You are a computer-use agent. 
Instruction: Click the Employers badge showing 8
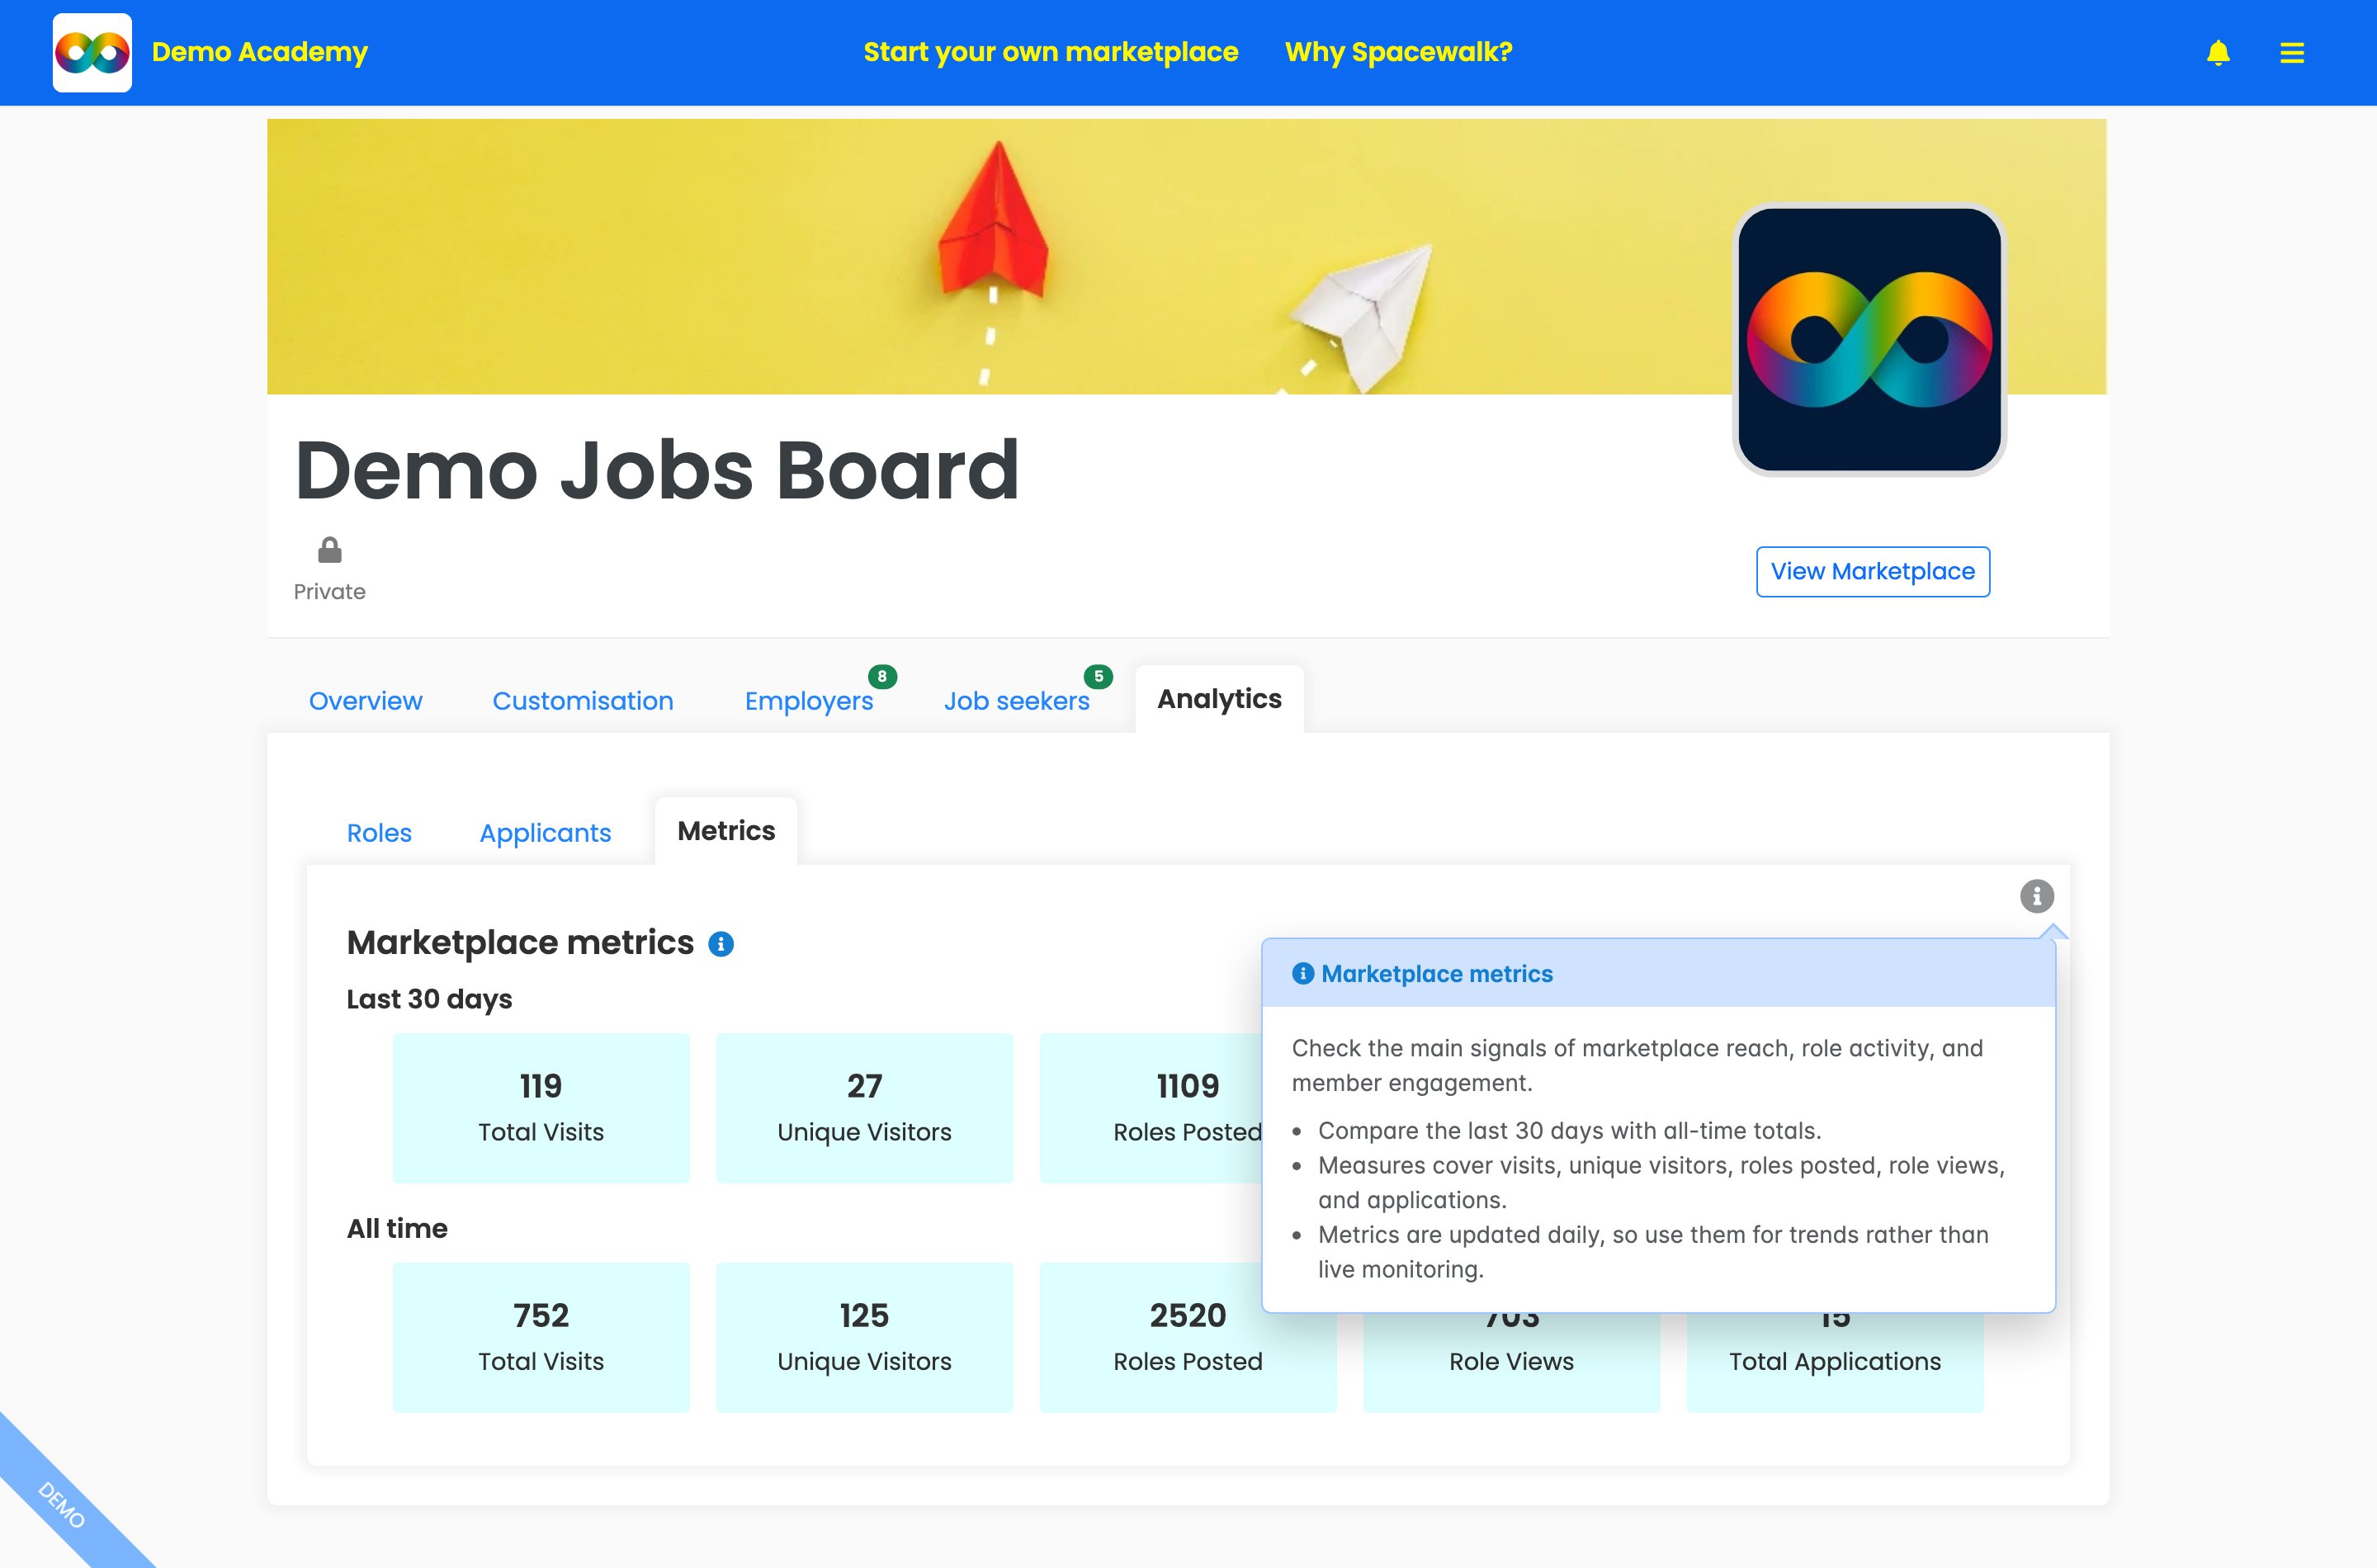point(882,677)
